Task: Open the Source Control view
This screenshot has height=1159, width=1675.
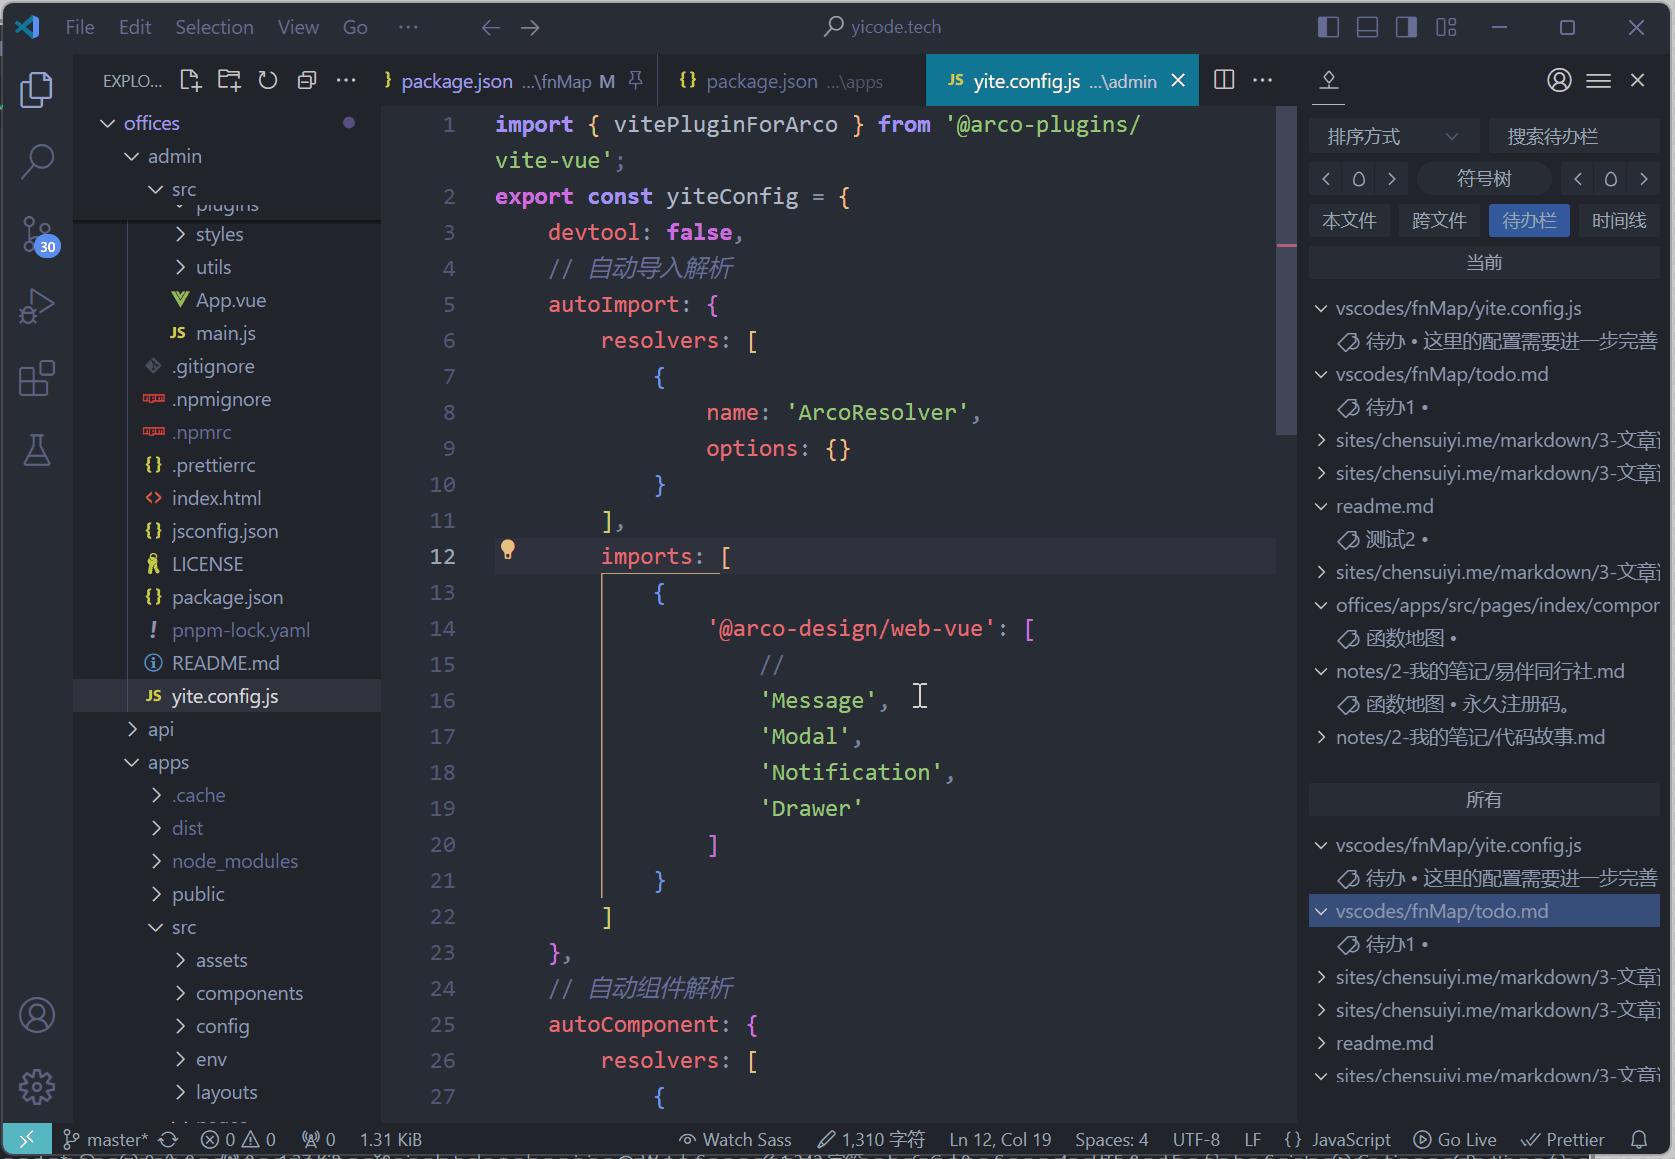Action: 37,235
